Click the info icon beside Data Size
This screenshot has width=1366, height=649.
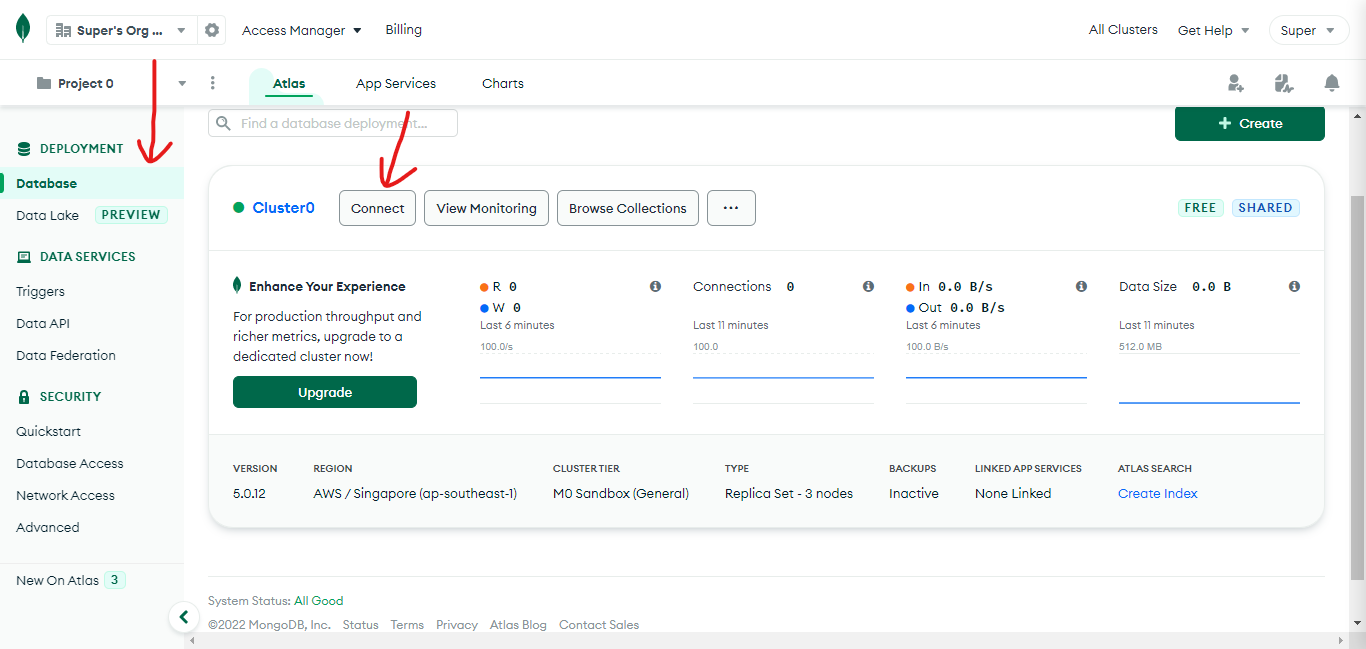click(1294, 286)
